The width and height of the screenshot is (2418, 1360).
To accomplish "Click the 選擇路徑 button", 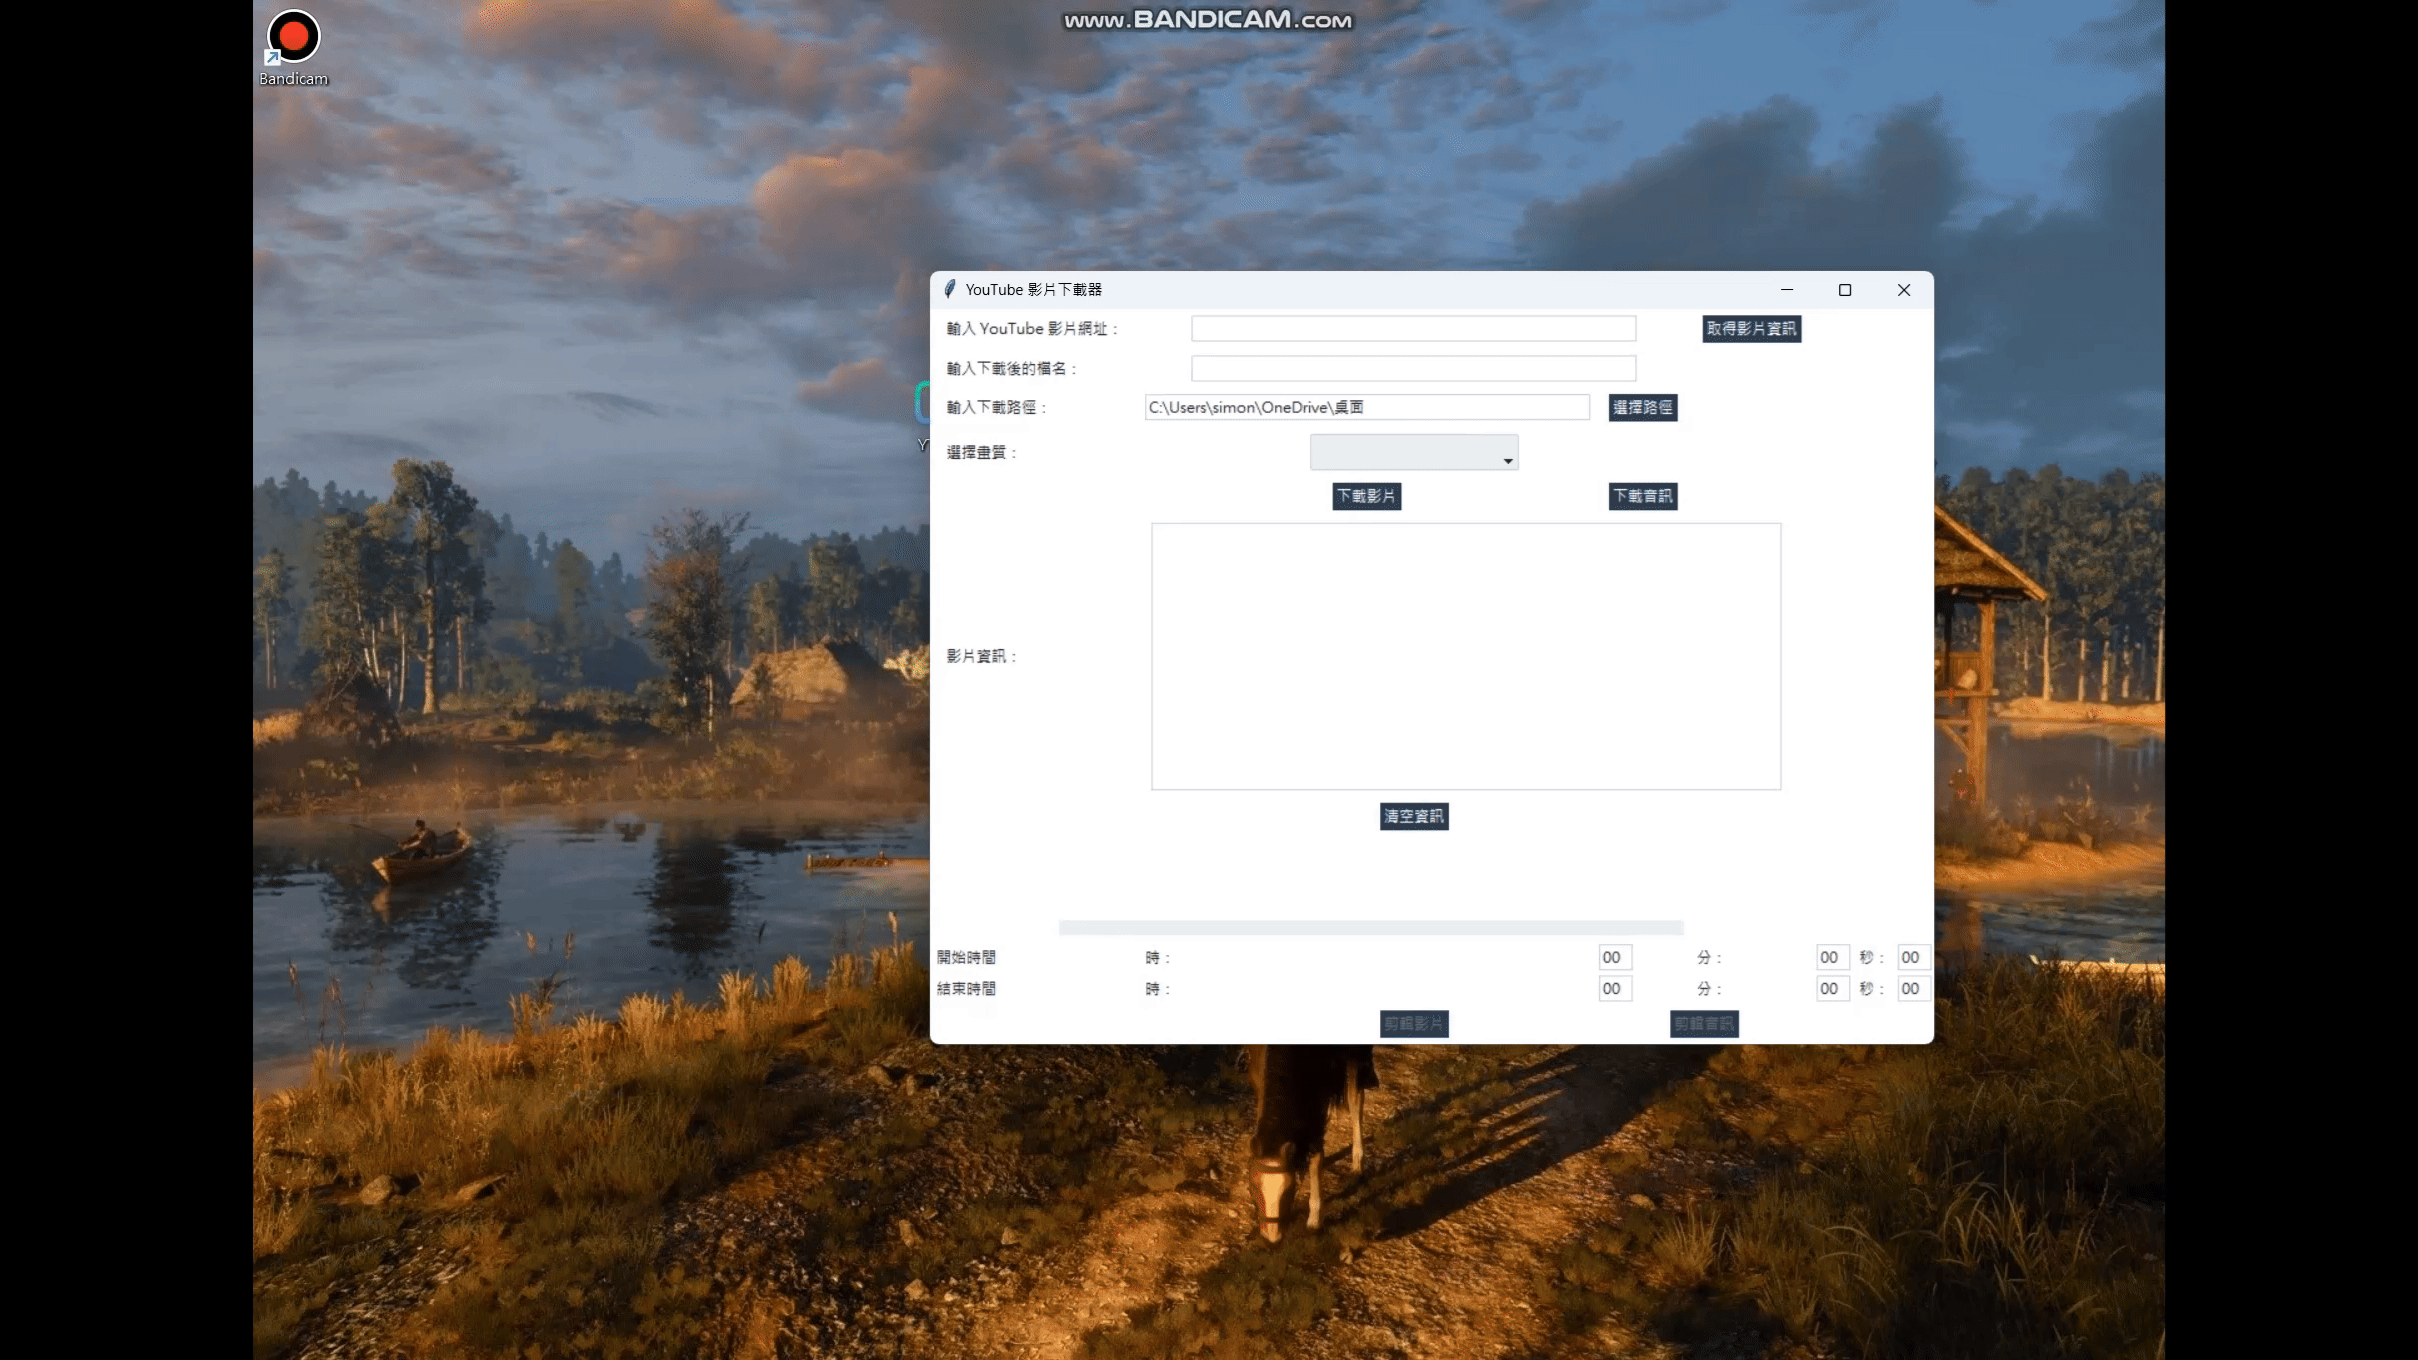I will pyautogui.click(x=1642, y=407).
